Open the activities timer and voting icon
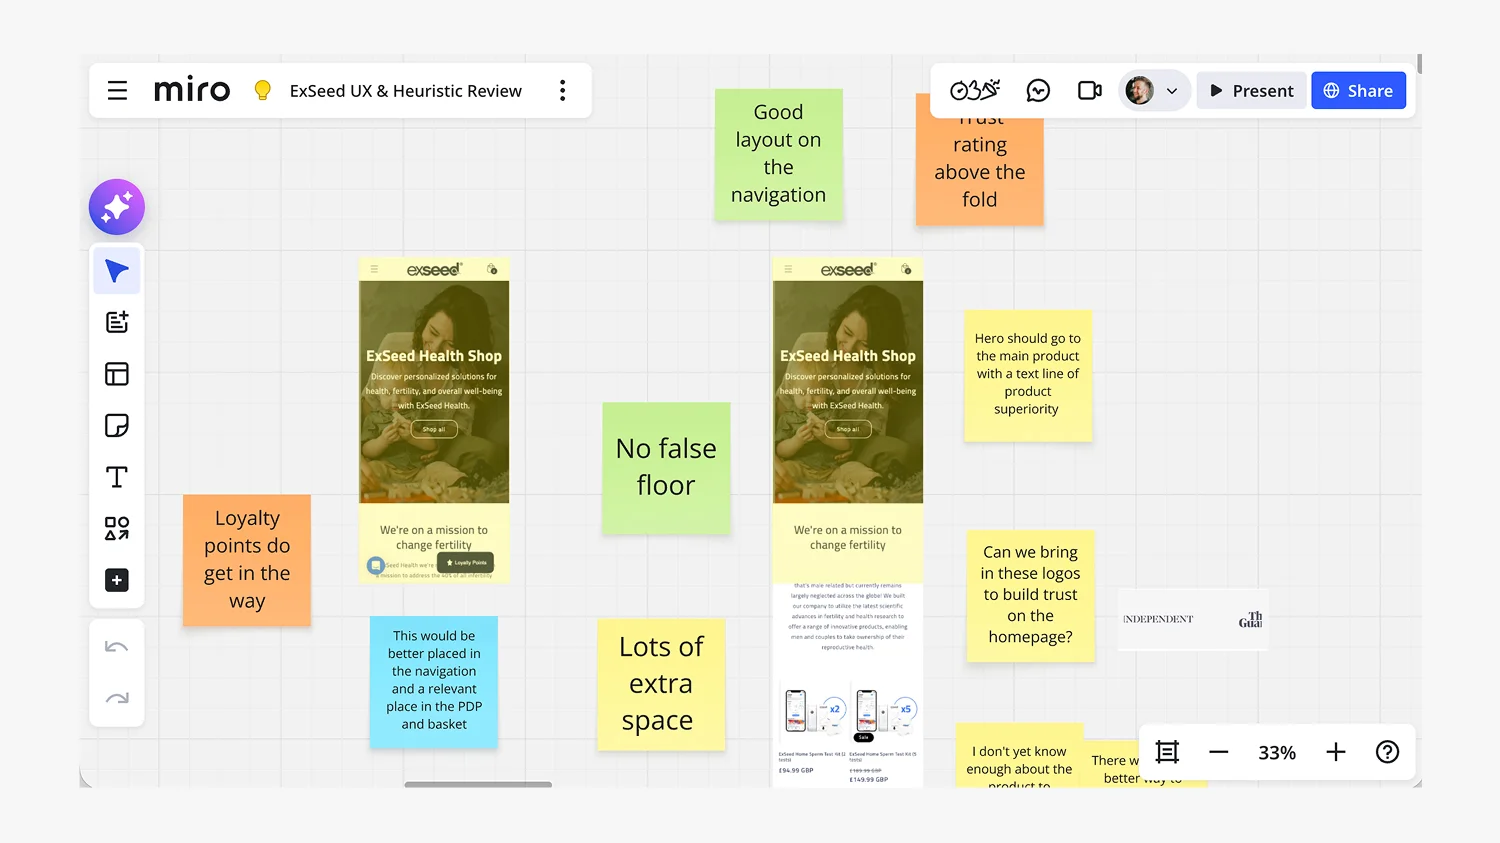 975,91
